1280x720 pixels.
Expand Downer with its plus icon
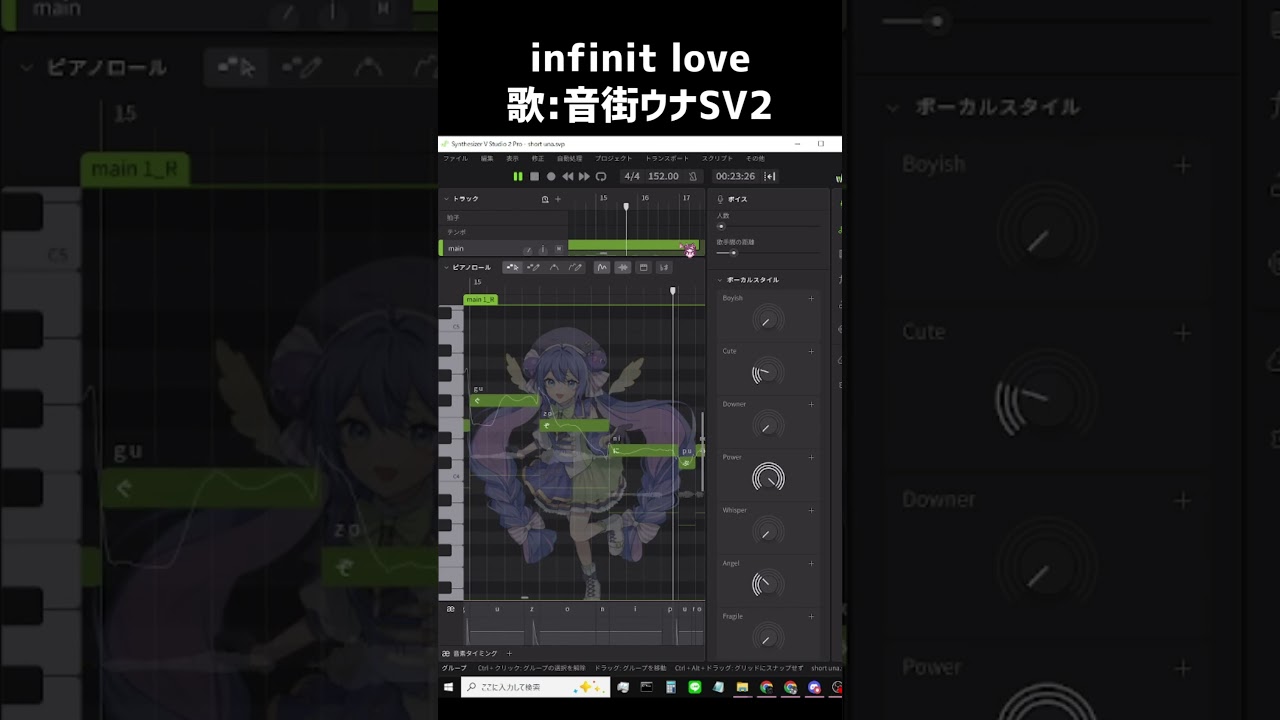coord(811,404)
